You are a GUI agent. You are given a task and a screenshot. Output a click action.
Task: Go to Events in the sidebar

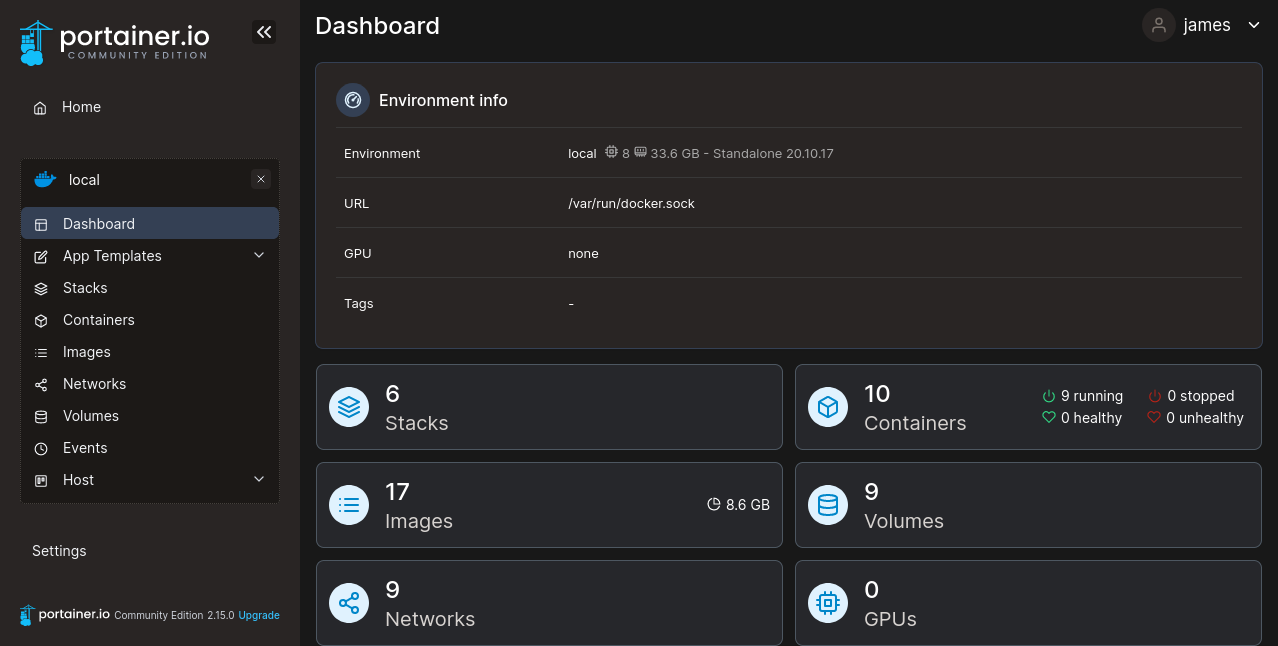coord(85,448)
